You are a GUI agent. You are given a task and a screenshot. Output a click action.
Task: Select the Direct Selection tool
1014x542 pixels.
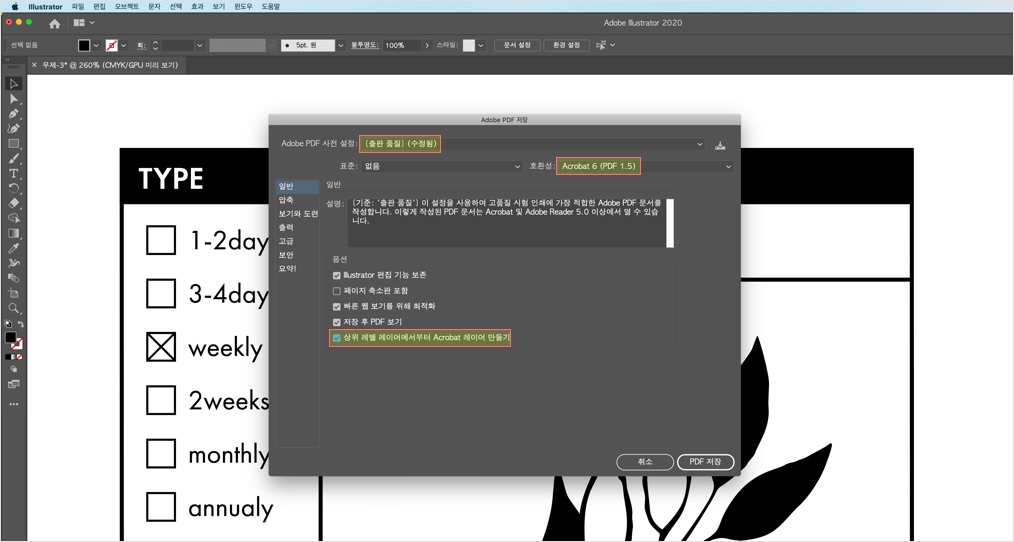[14, 98]
